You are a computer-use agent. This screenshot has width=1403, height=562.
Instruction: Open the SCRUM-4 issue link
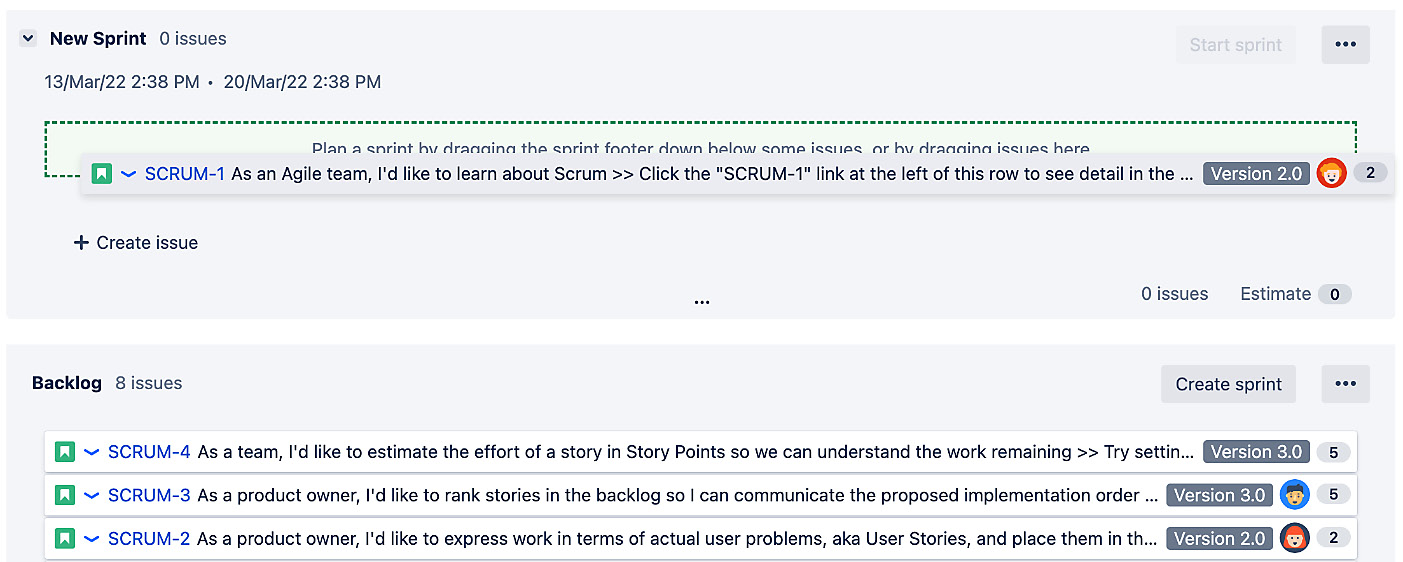149,452
